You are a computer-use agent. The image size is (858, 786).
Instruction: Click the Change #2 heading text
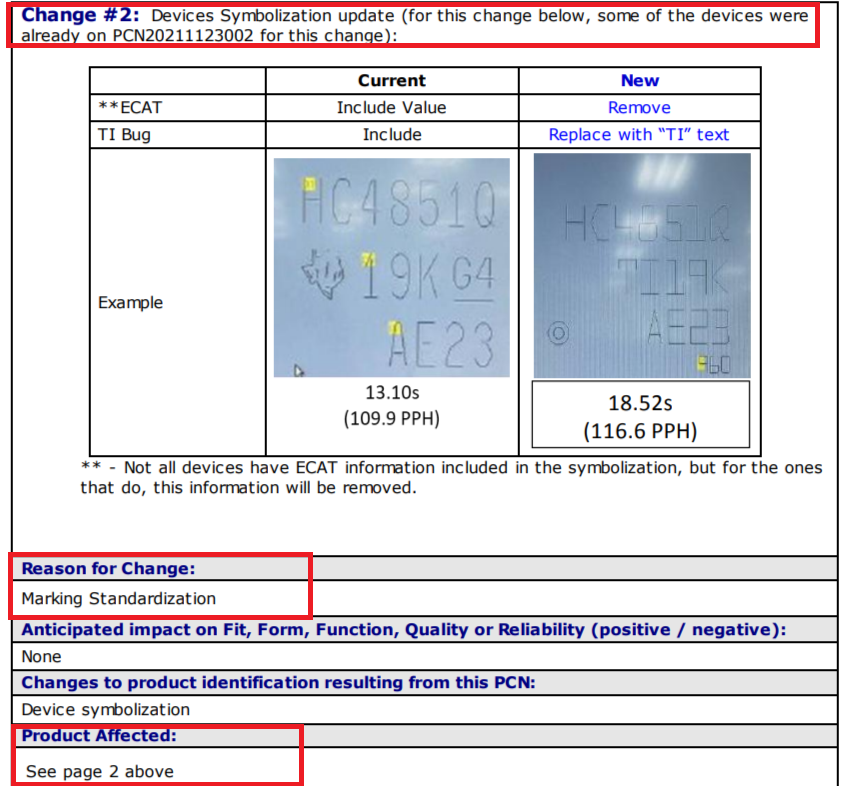click(x=80, y=15)
